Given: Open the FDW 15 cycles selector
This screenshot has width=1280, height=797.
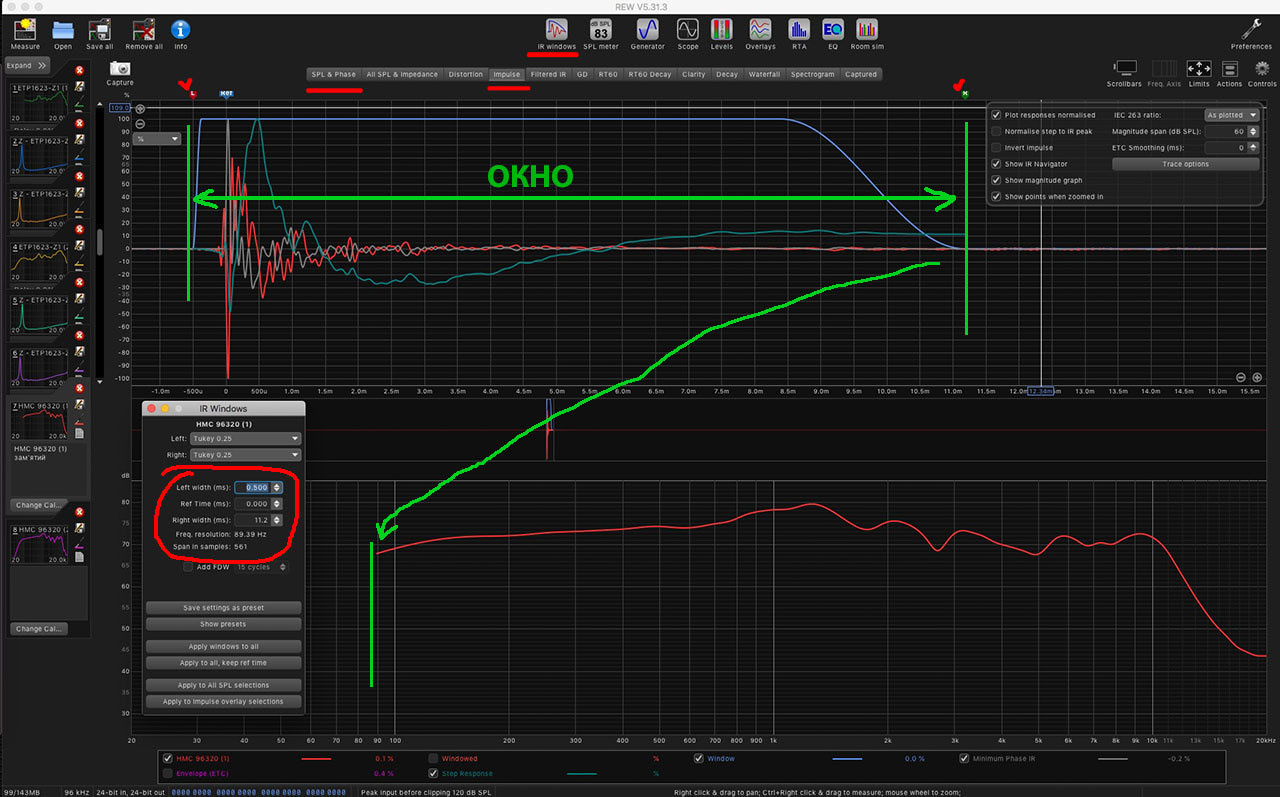Looking at the screenshot, I should coord(260,567).
